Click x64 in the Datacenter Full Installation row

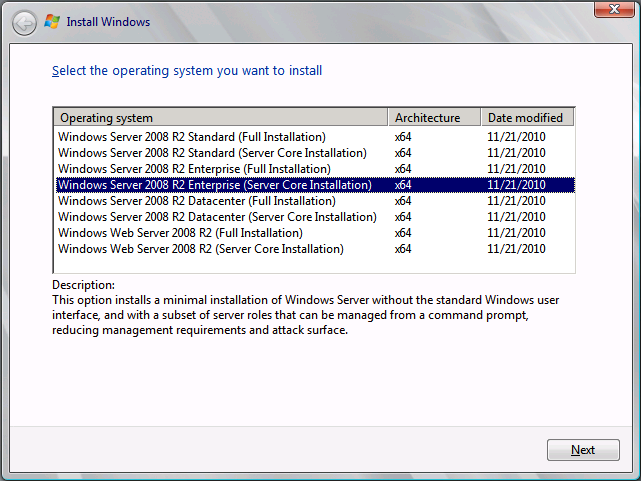(x=403, y=201)
